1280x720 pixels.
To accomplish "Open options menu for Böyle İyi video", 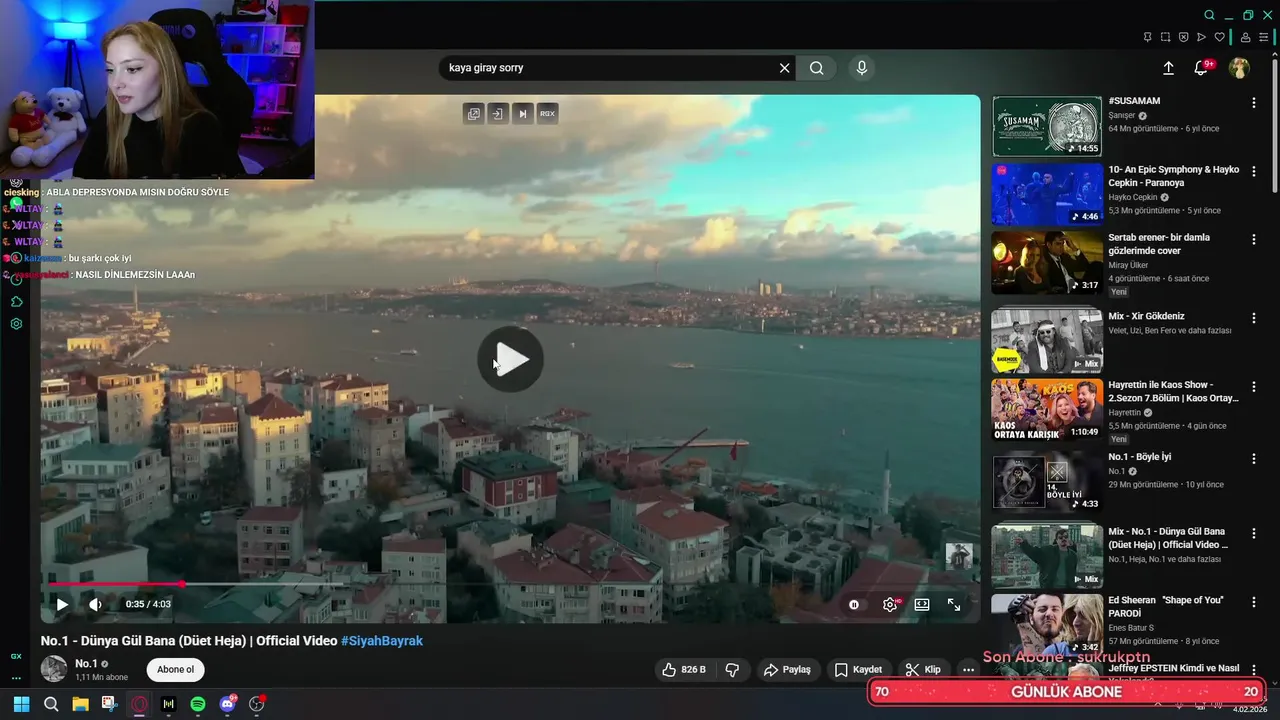I will 1254,458.
